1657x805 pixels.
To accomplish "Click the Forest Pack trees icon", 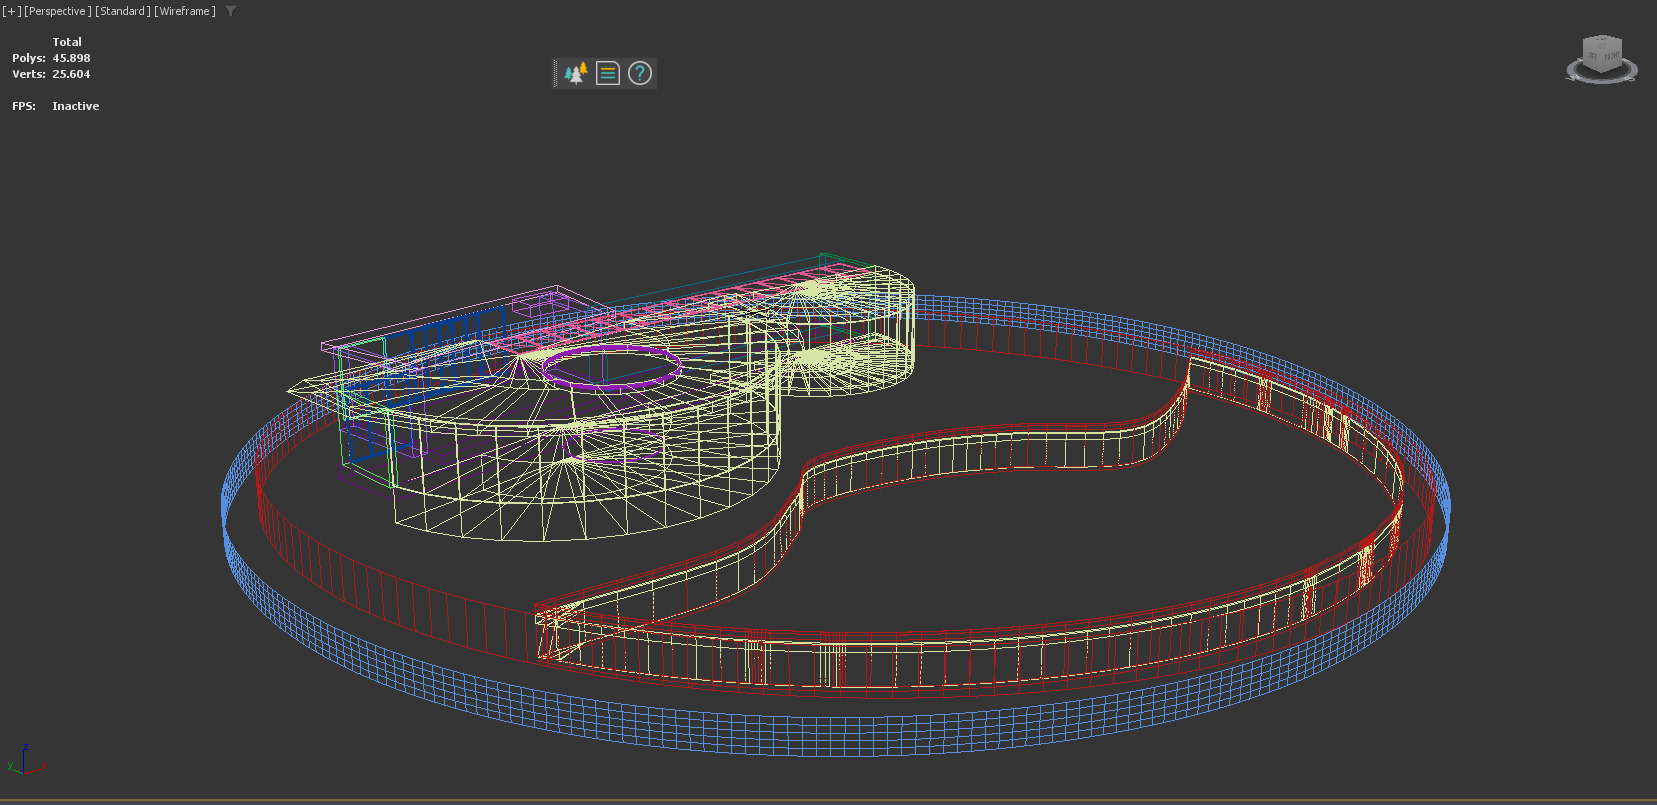I will pos(576,73).
